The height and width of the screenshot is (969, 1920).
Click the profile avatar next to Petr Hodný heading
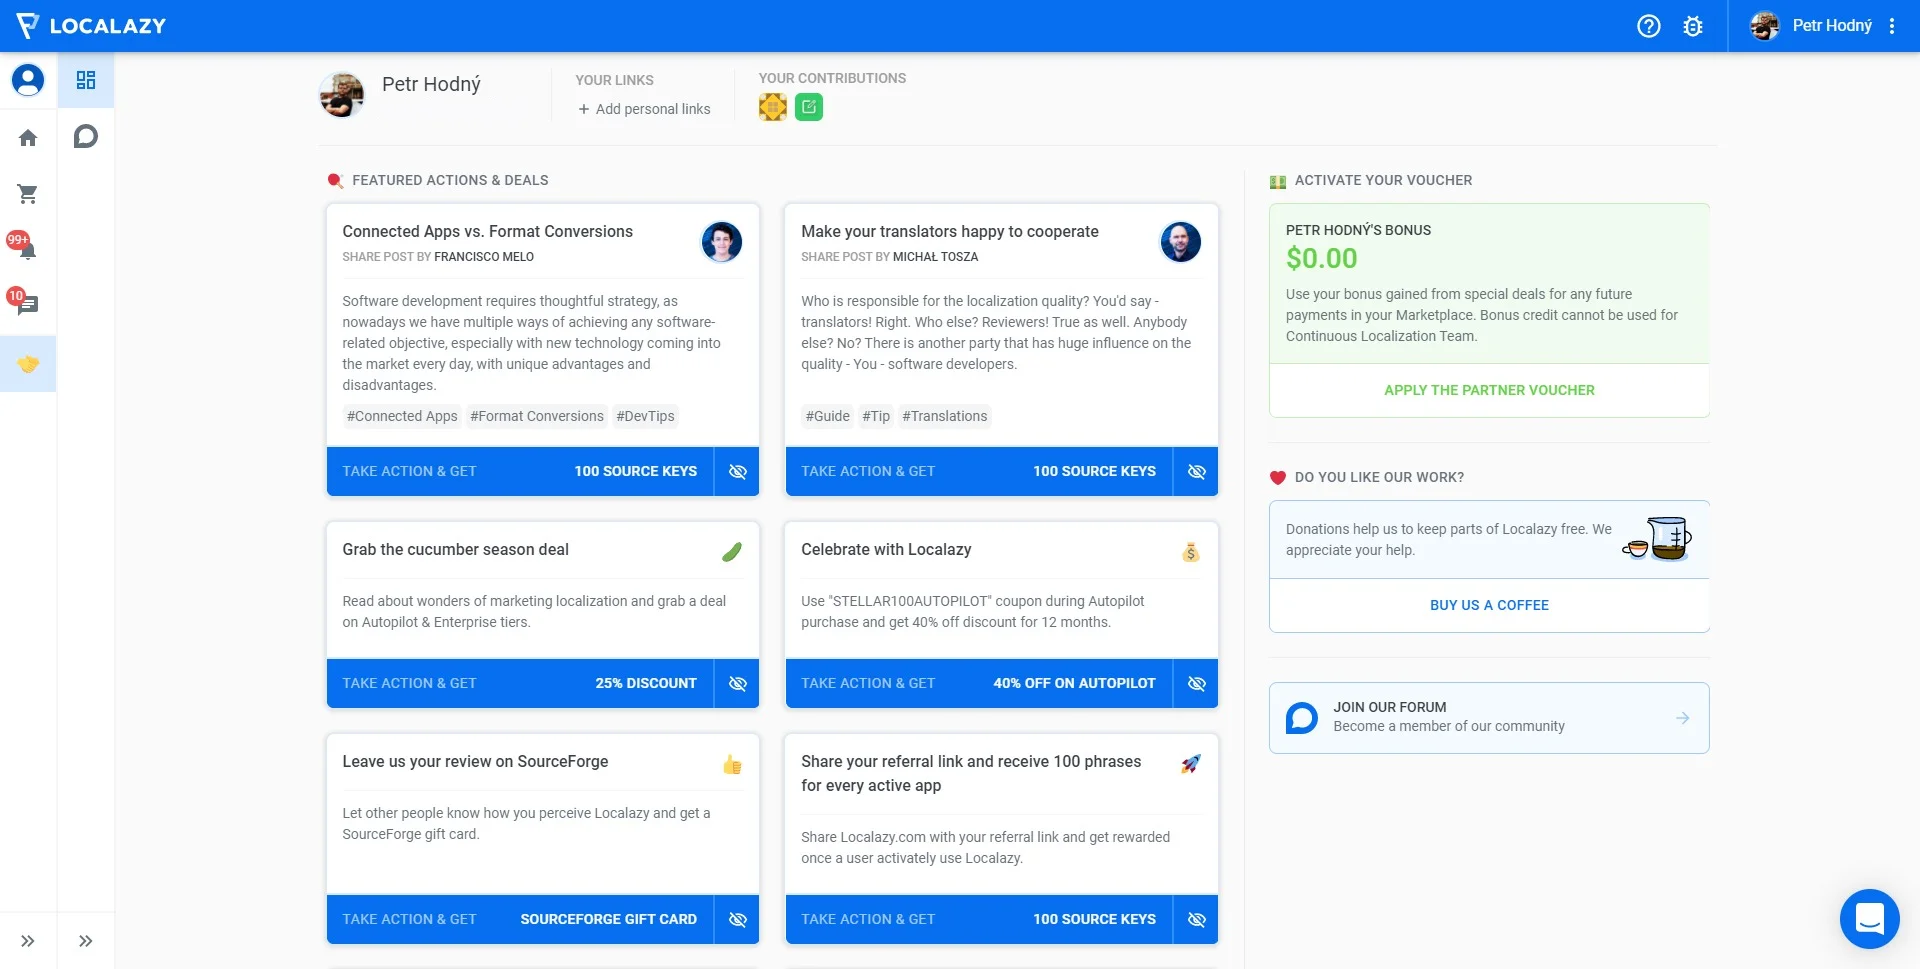342,95
